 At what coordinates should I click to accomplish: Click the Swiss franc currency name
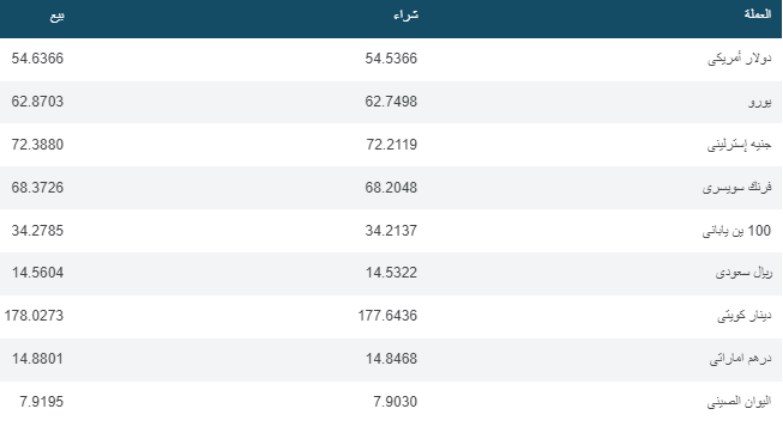click(x=738, y=188)
